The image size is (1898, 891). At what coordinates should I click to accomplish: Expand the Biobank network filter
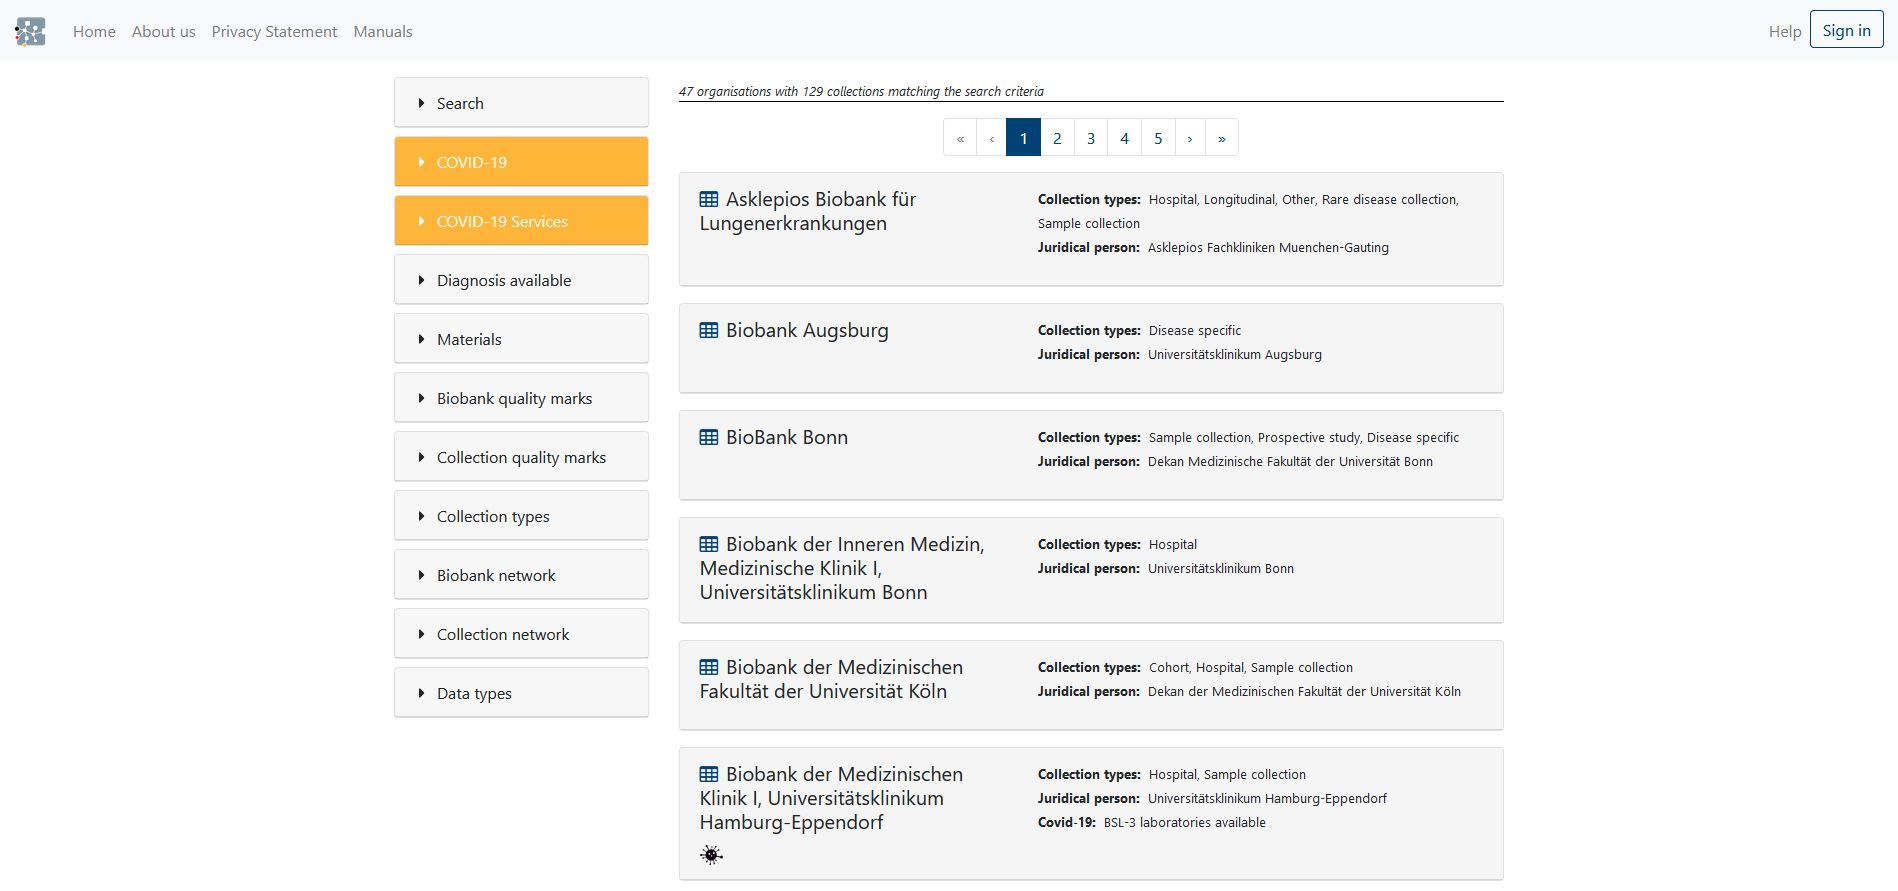coord(521,574)
